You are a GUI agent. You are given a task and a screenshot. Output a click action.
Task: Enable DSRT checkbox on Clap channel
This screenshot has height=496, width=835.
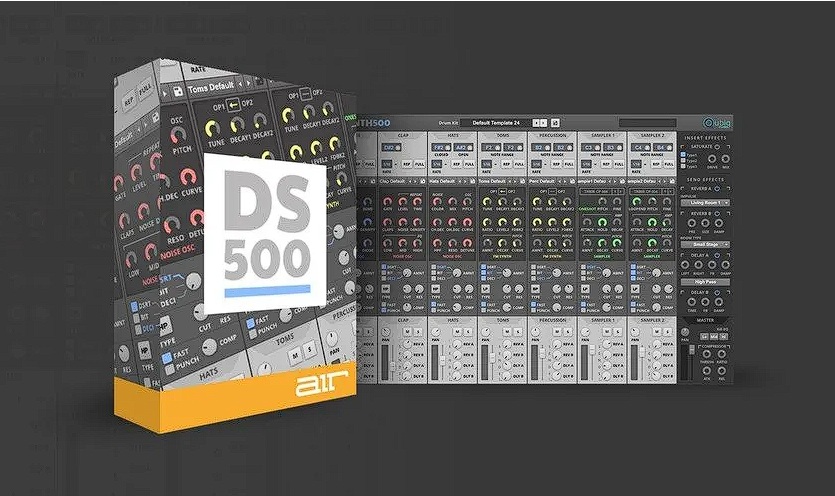384,267
